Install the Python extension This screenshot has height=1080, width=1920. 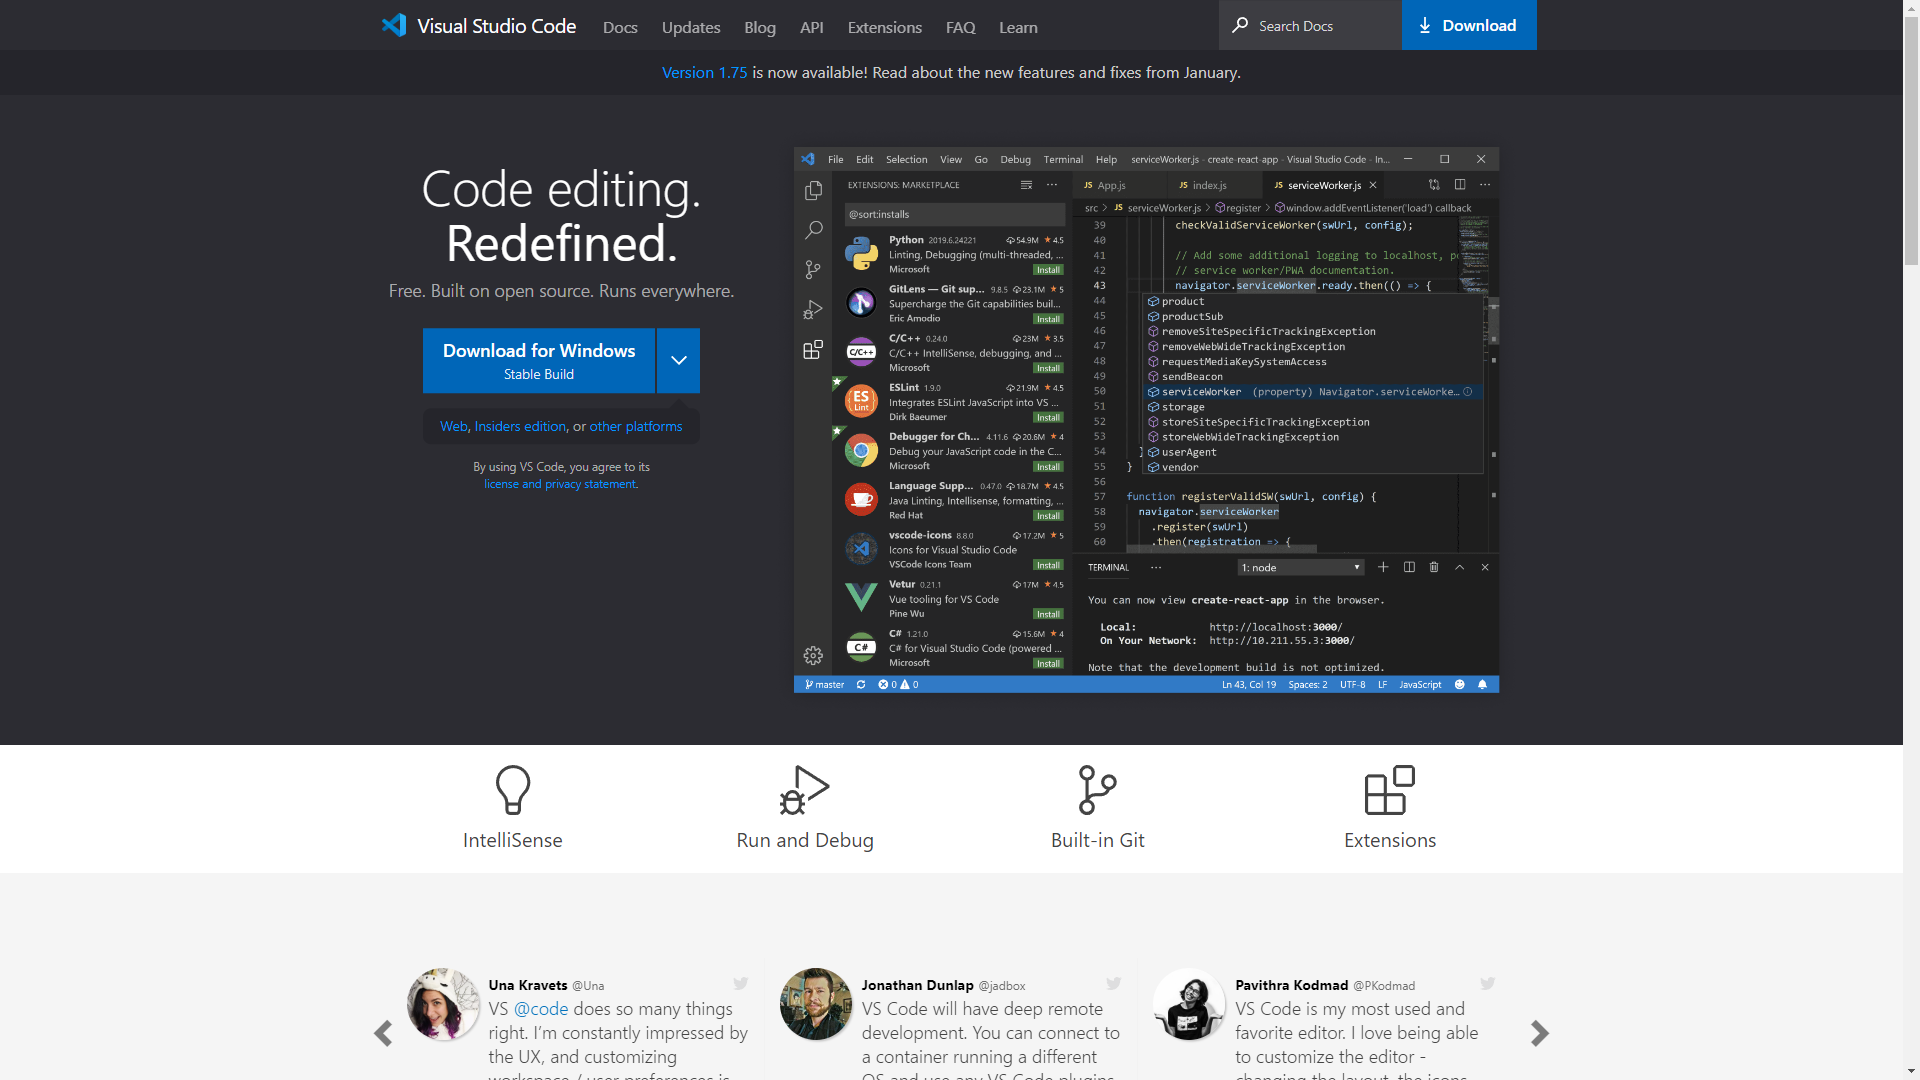click(x=1048, y=270)
